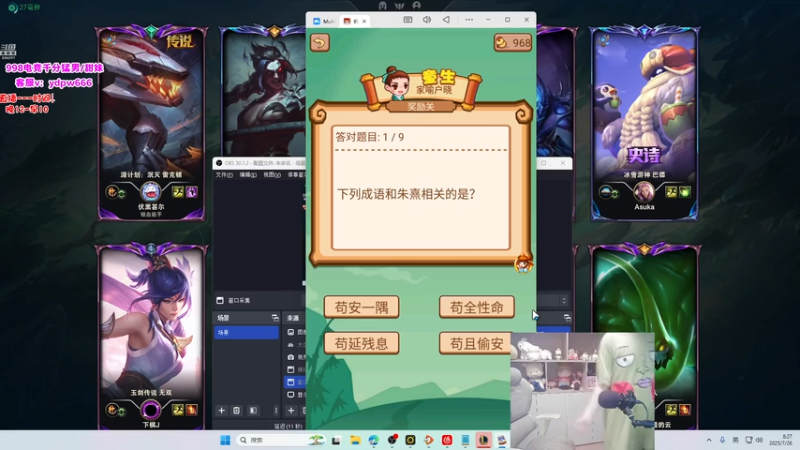Pop out the OBS dock icon at far right

[x=567, y=318]
